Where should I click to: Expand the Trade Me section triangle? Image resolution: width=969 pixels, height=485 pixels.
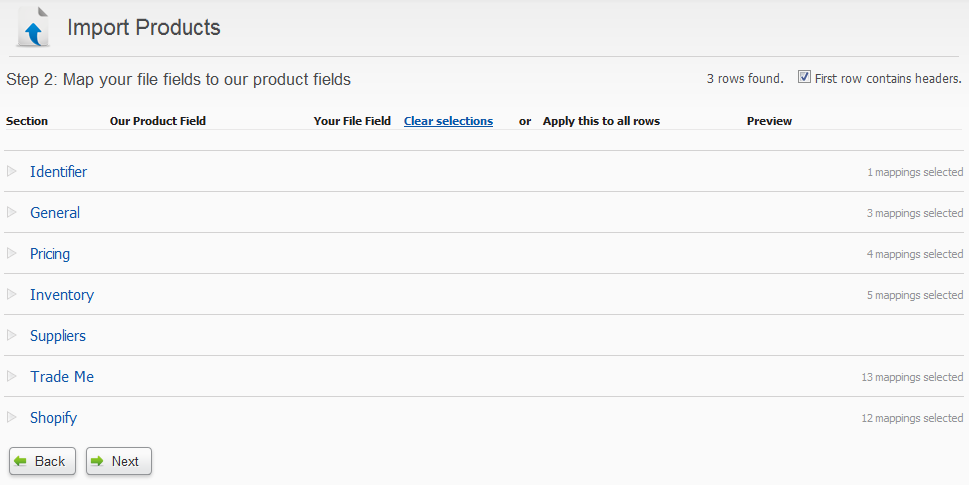coord(12,376)
